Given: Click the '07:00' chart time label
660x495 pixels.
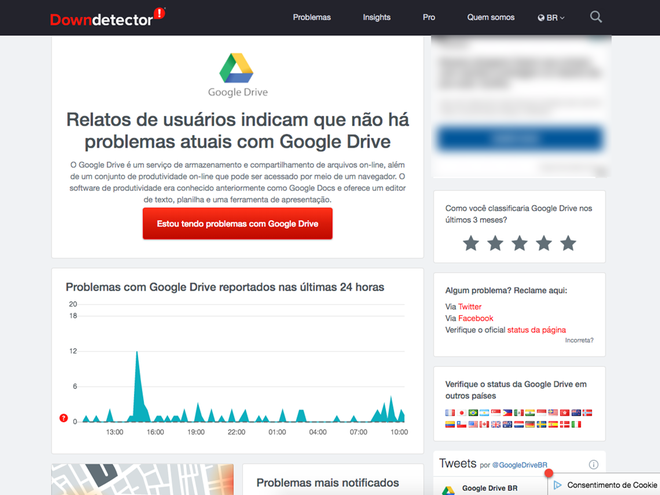Looking at the screenshot, I should pyautogui.click(x=359, y=432).
